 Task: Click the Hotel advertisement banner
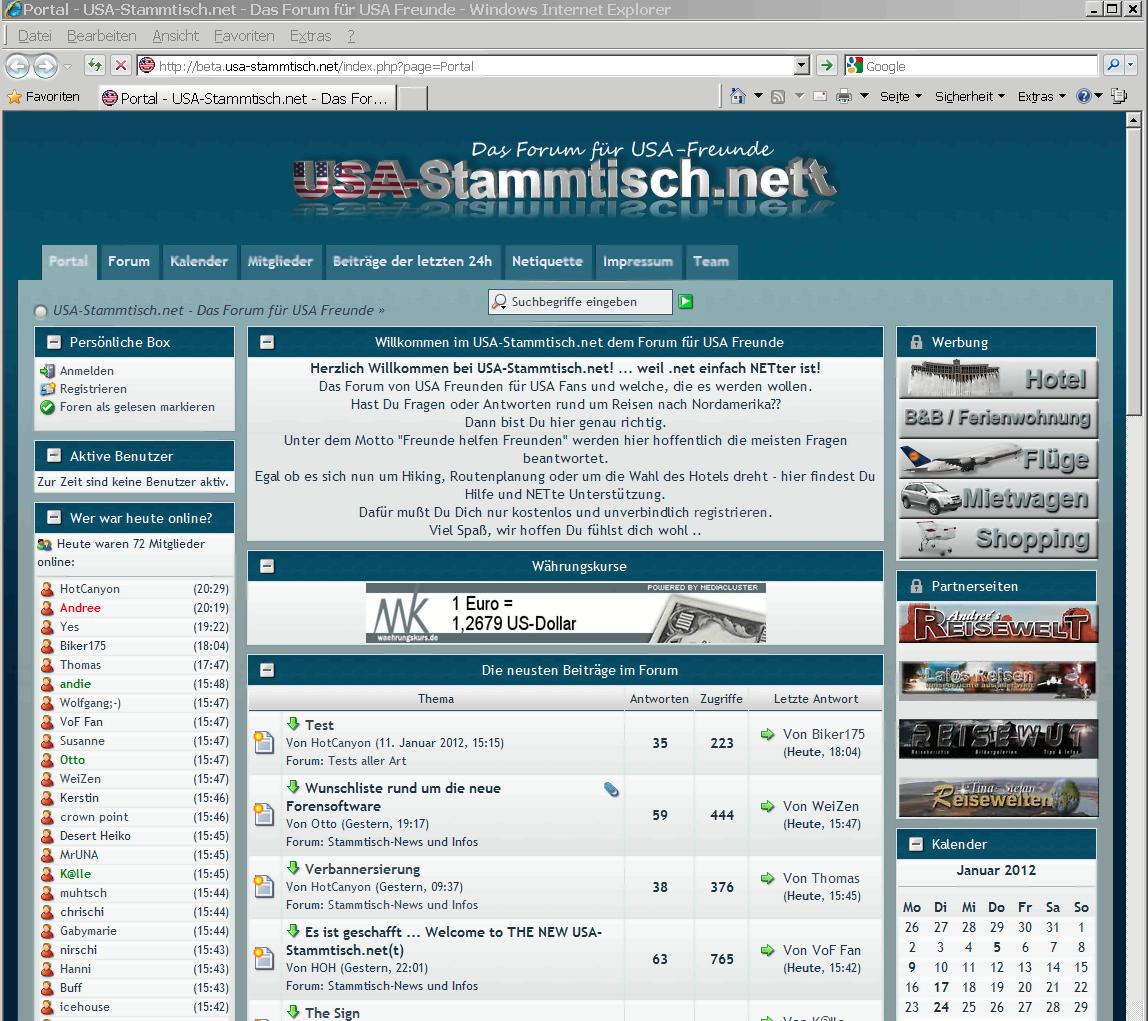[997, 379]
